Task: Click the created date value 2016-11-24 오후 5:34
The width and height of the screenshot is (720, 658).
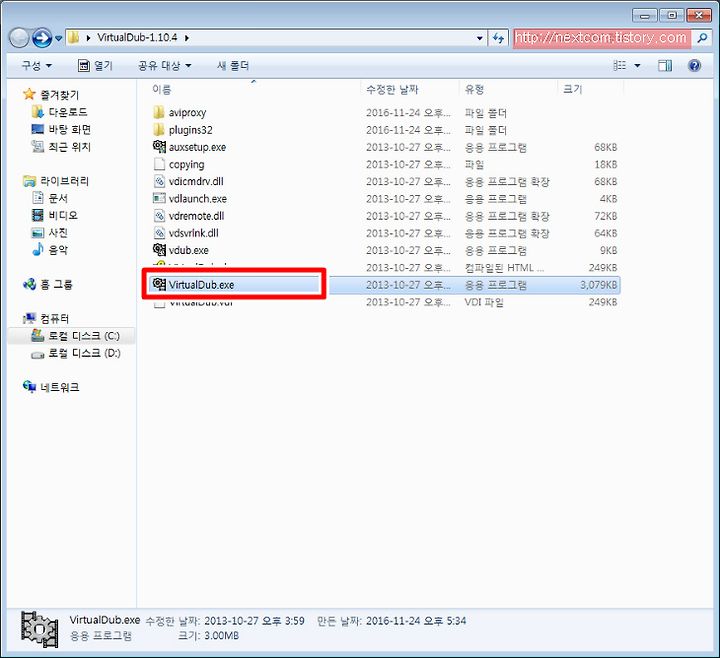Action: coord(416,621)
